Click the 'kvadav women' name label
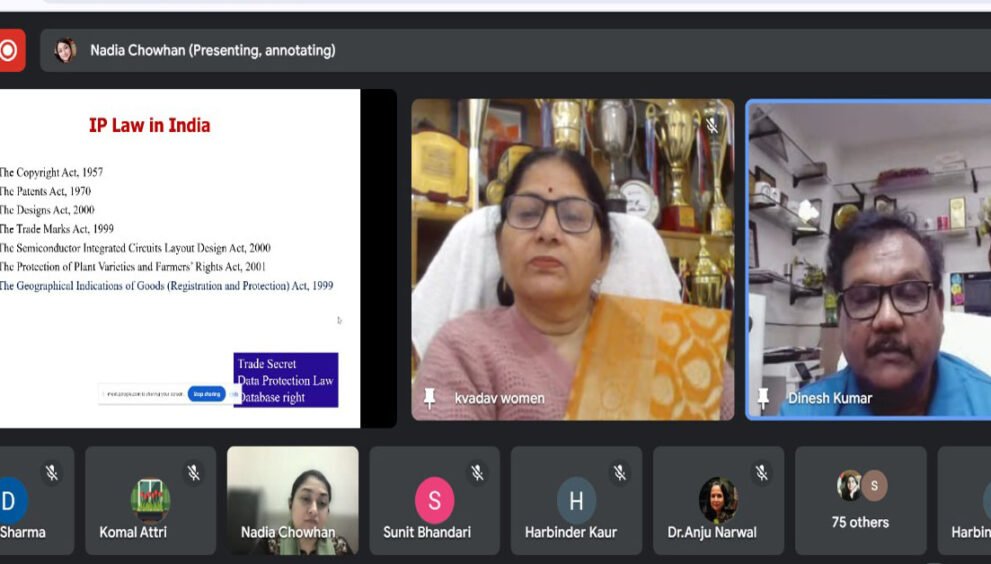The width and height of the screenshot is (991, 564). click(499, 398)
